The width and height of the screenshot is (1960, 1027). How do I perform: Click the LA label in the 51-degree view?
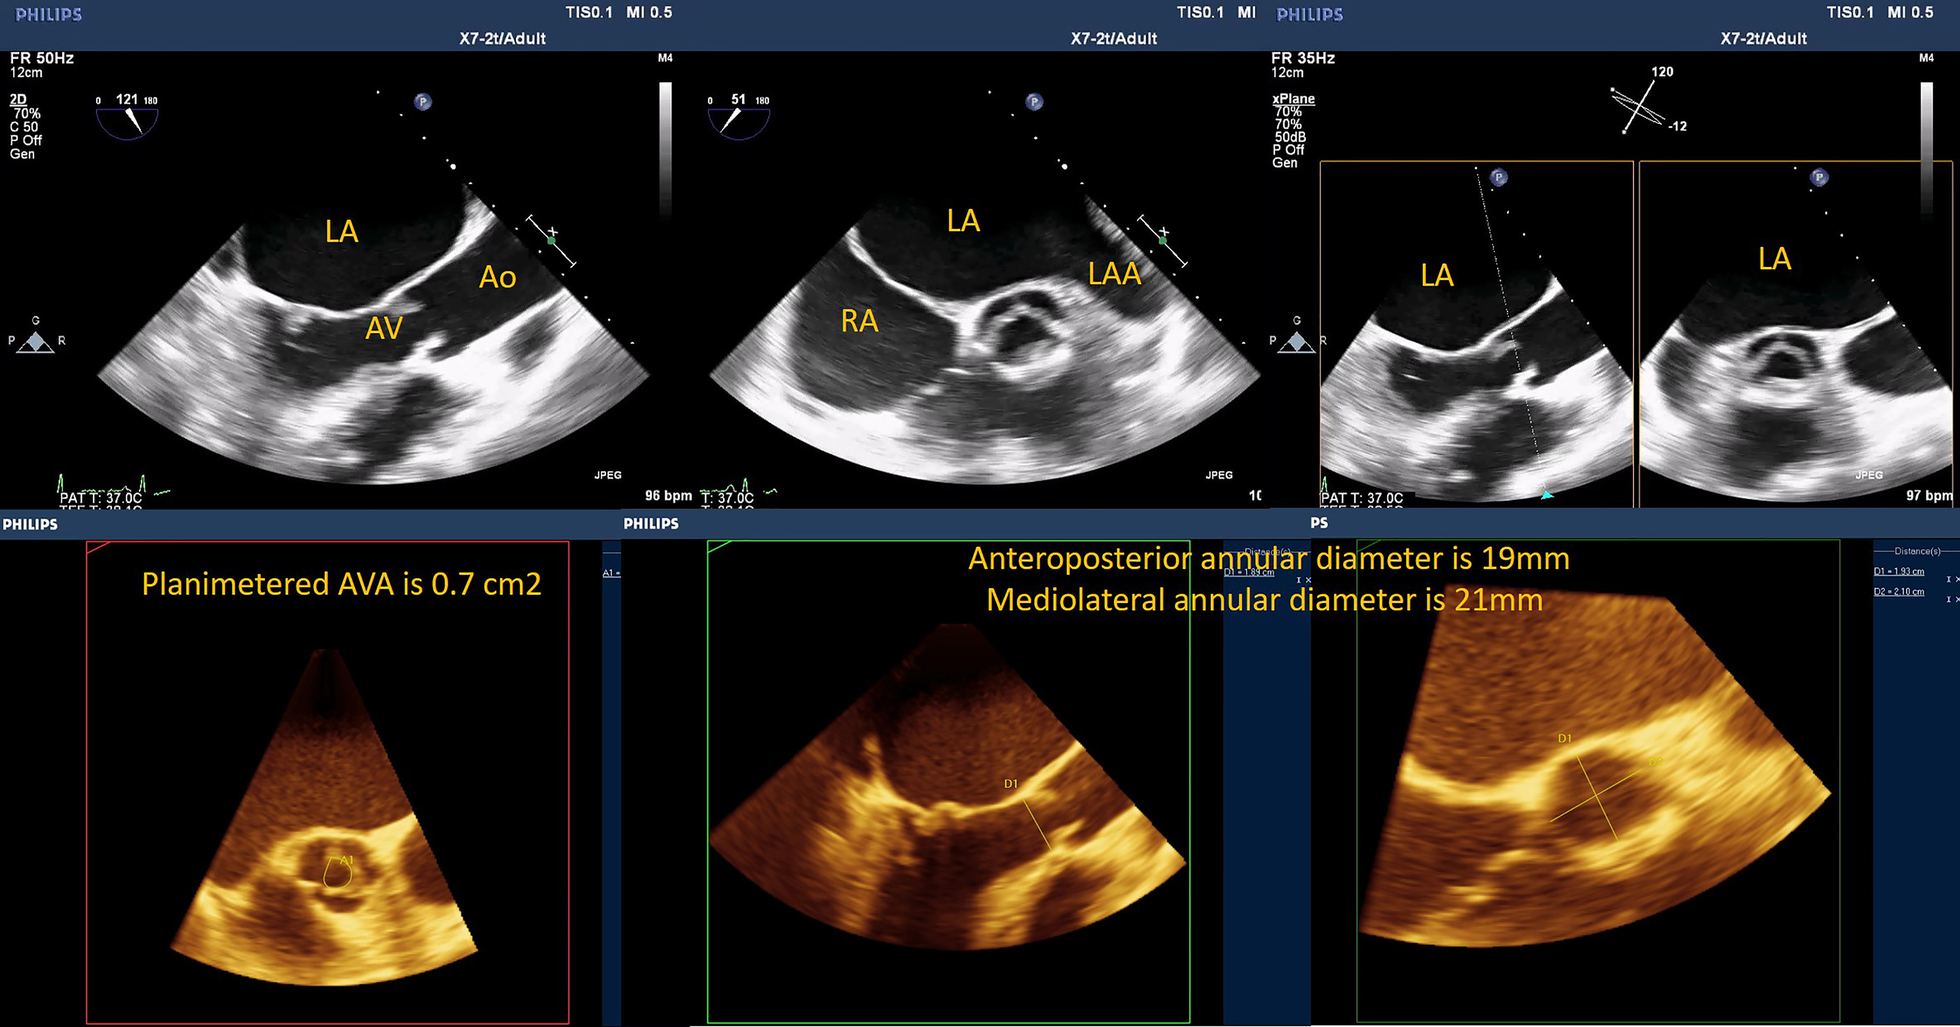click(x=963, y=221)
